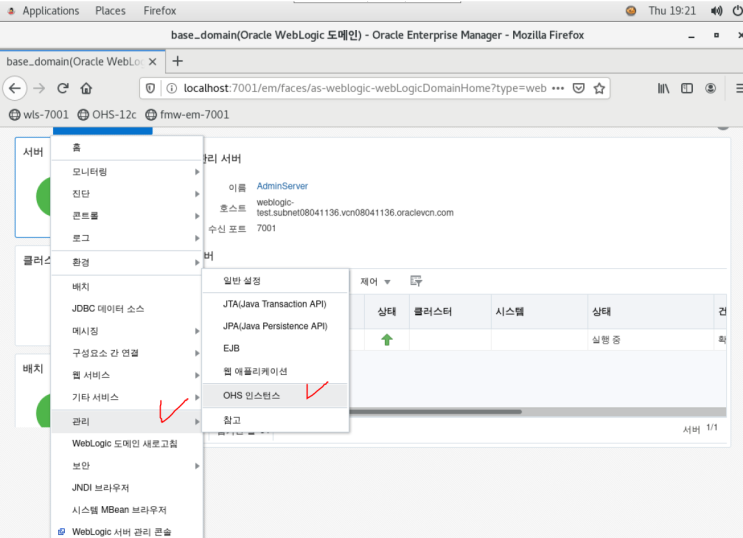Click the horizontal table scrollbar

point(435,411)
